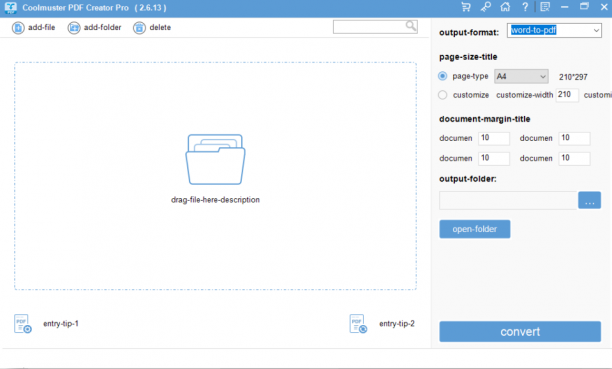
Task: Click the delete trash icon
Action: [139, 28]
